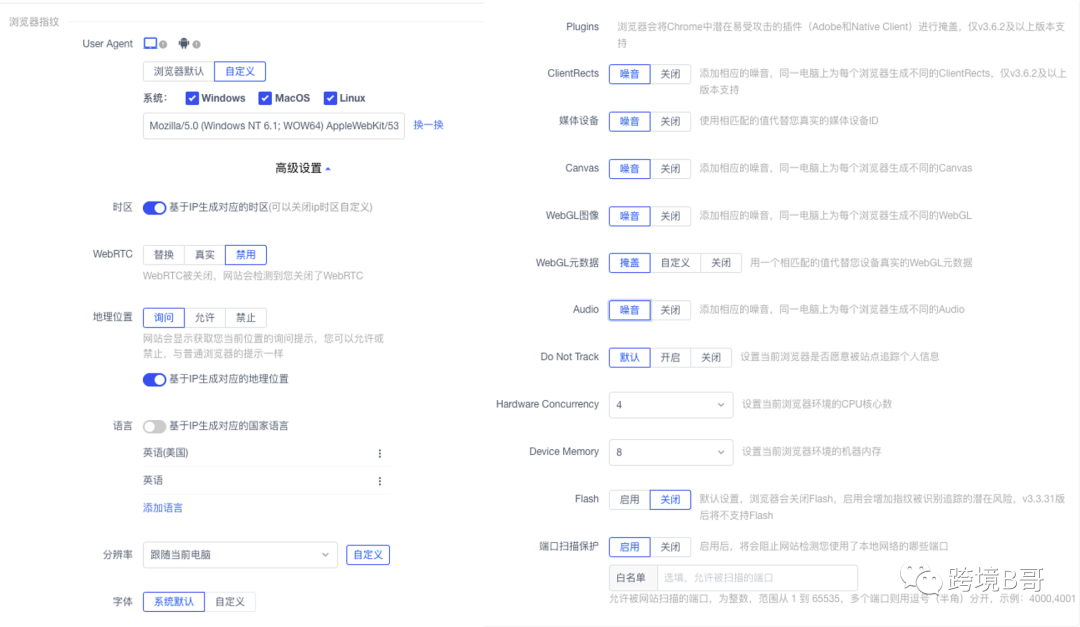Viewport: 1080px width, 627px height.
Task: Set 端口扫描保护 to 启用
Action: (x=630, y=547)
